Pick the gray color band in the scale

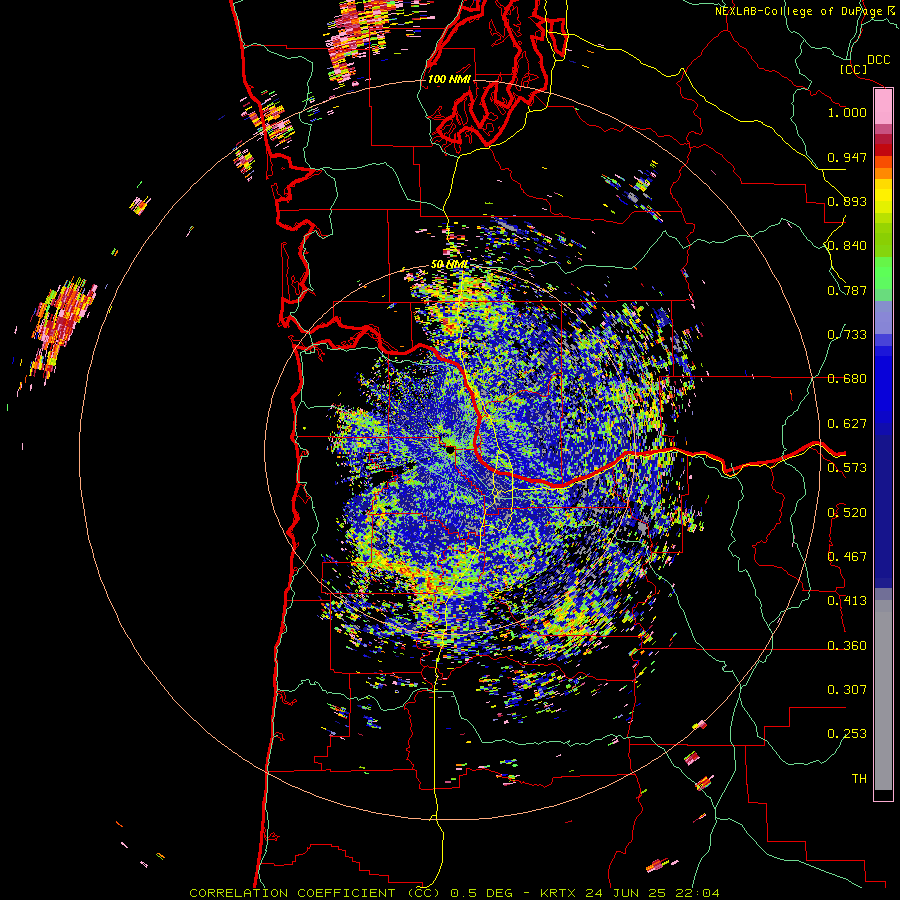[x=883, y=695]
